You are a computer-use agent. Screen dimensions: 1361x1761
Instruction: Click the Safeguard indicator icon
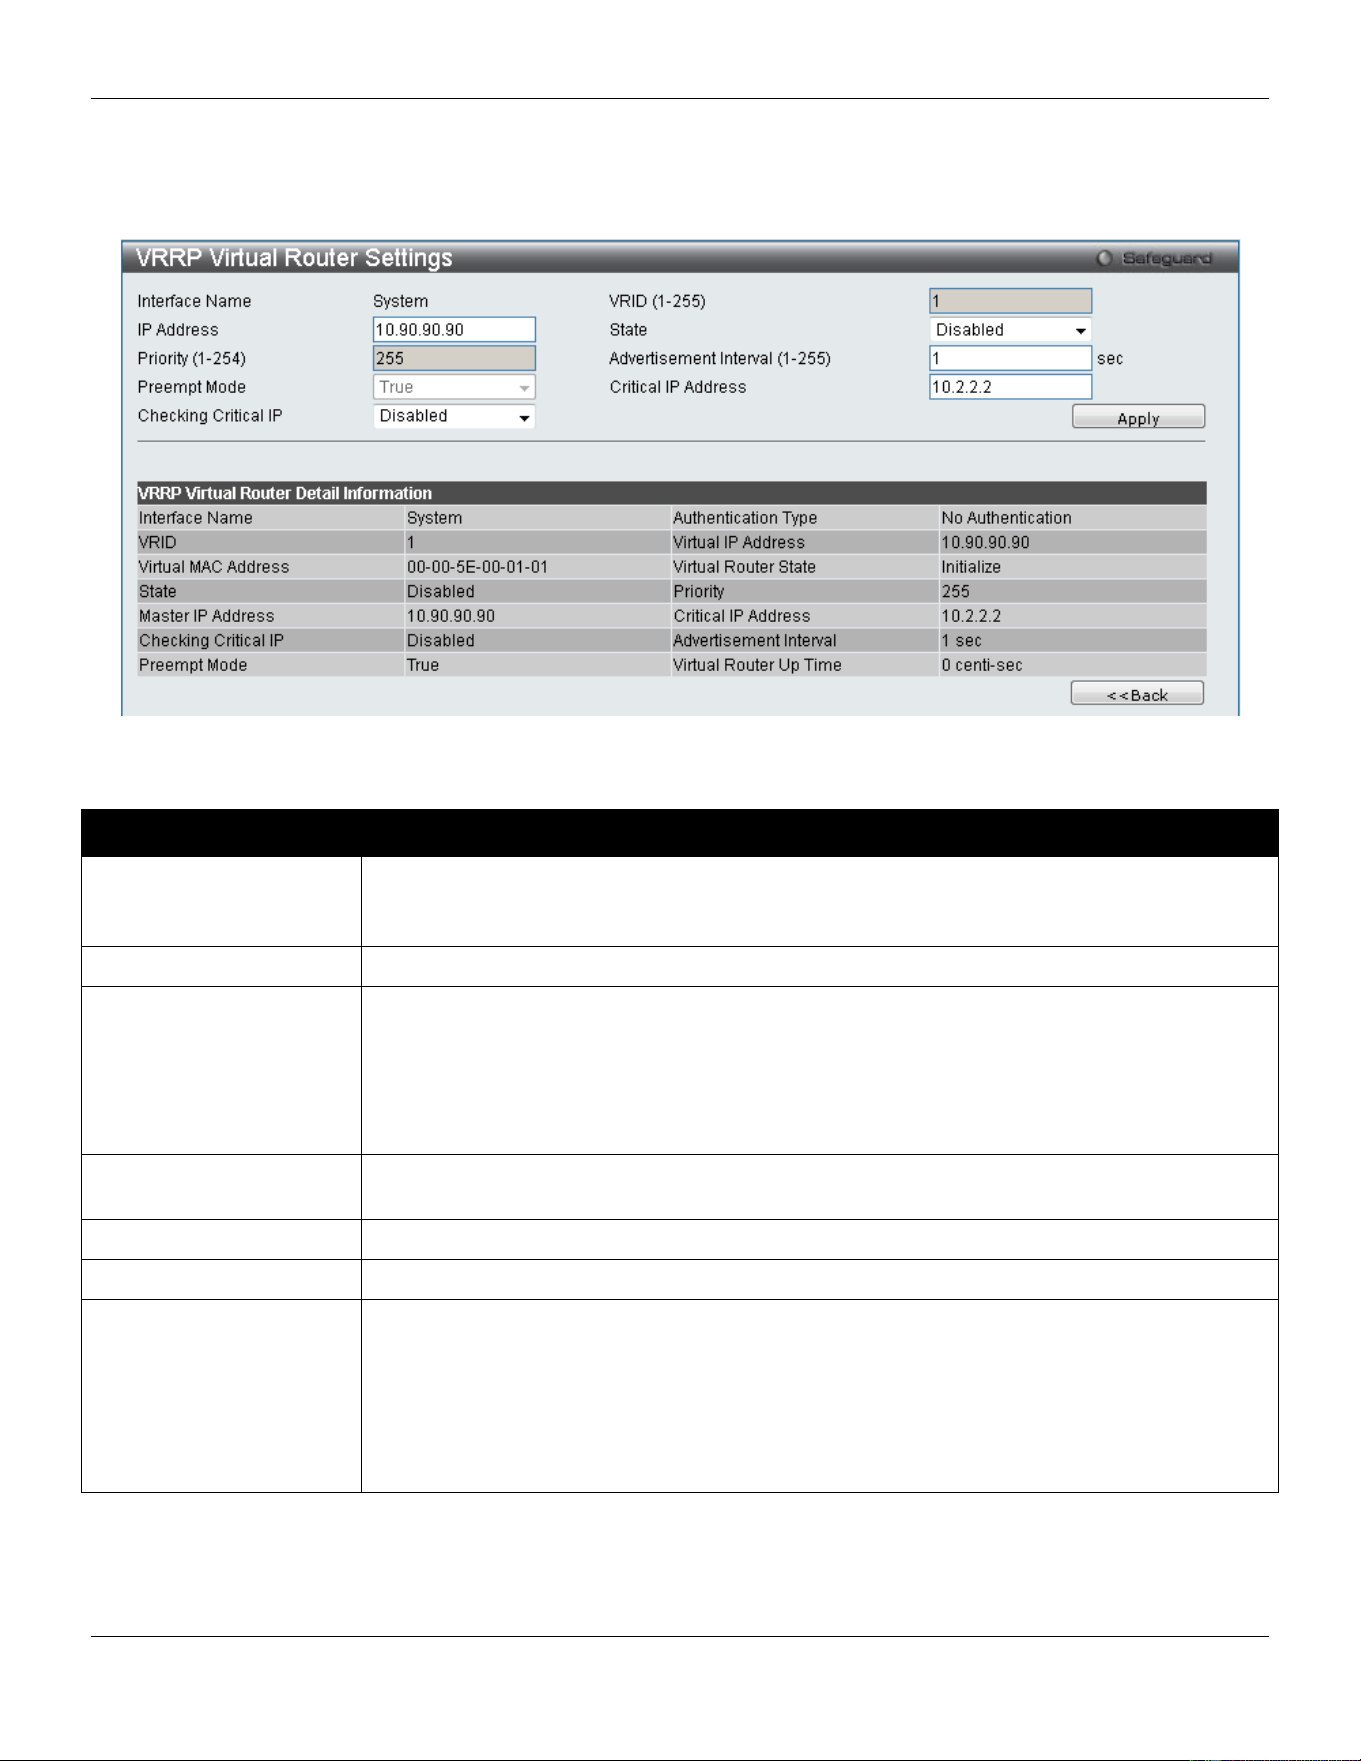point(1104,258)
